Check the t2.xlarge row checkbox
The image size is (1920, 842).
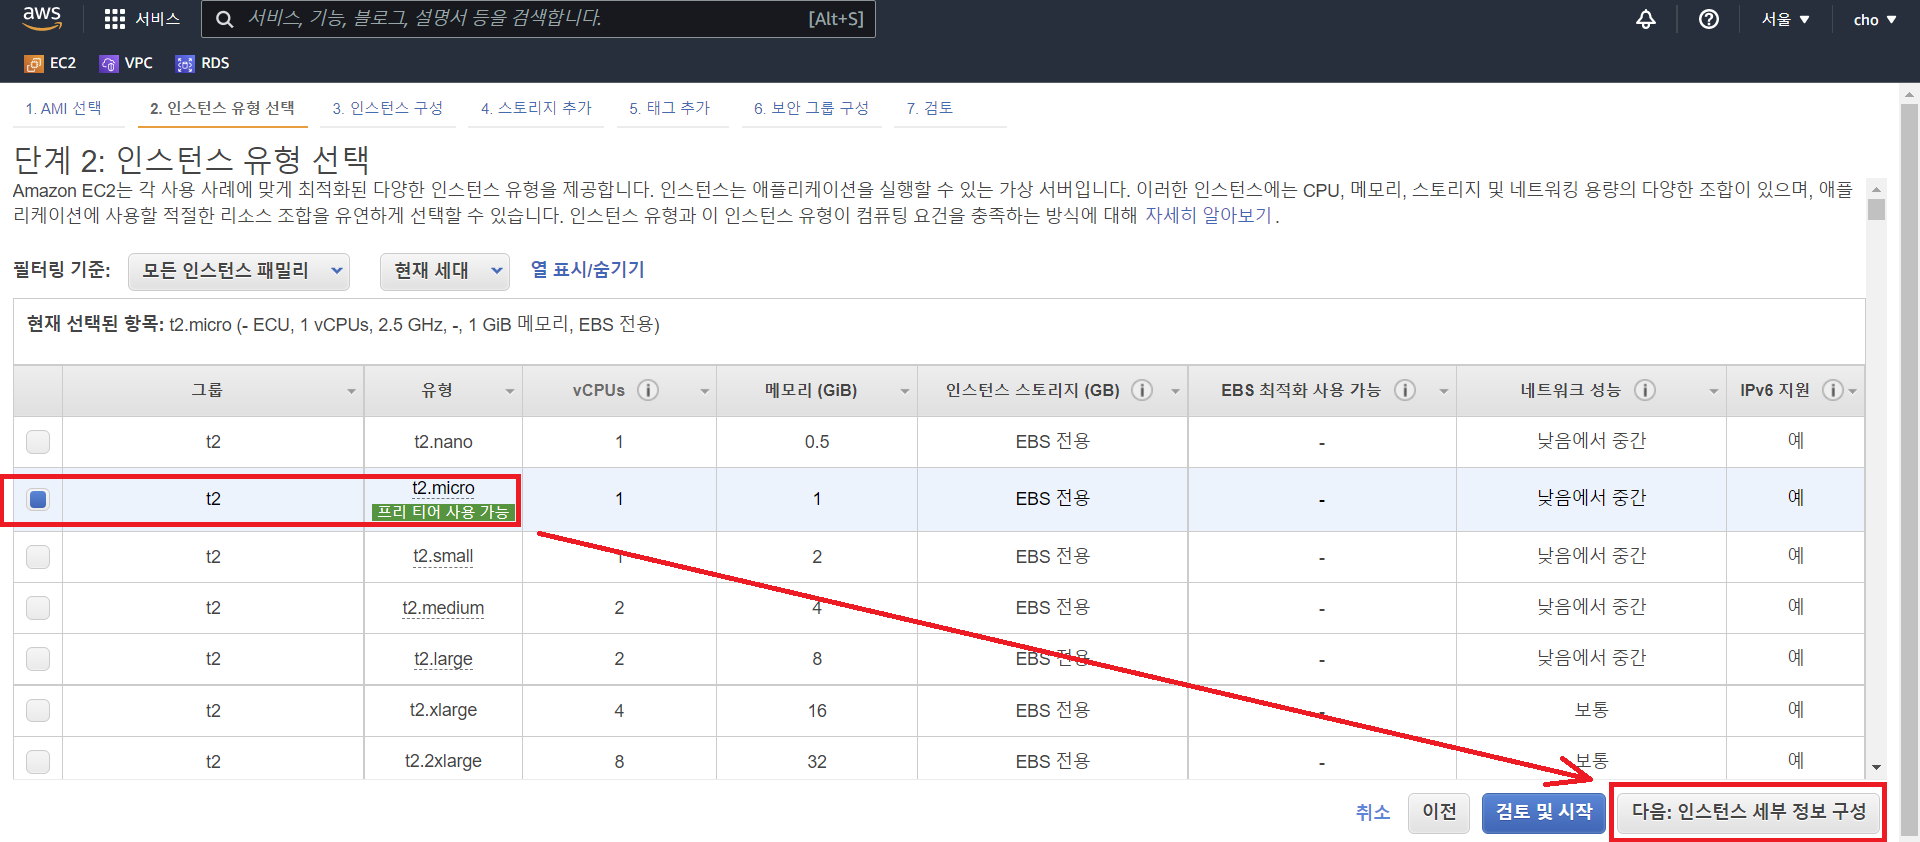(x=38, y=710)
